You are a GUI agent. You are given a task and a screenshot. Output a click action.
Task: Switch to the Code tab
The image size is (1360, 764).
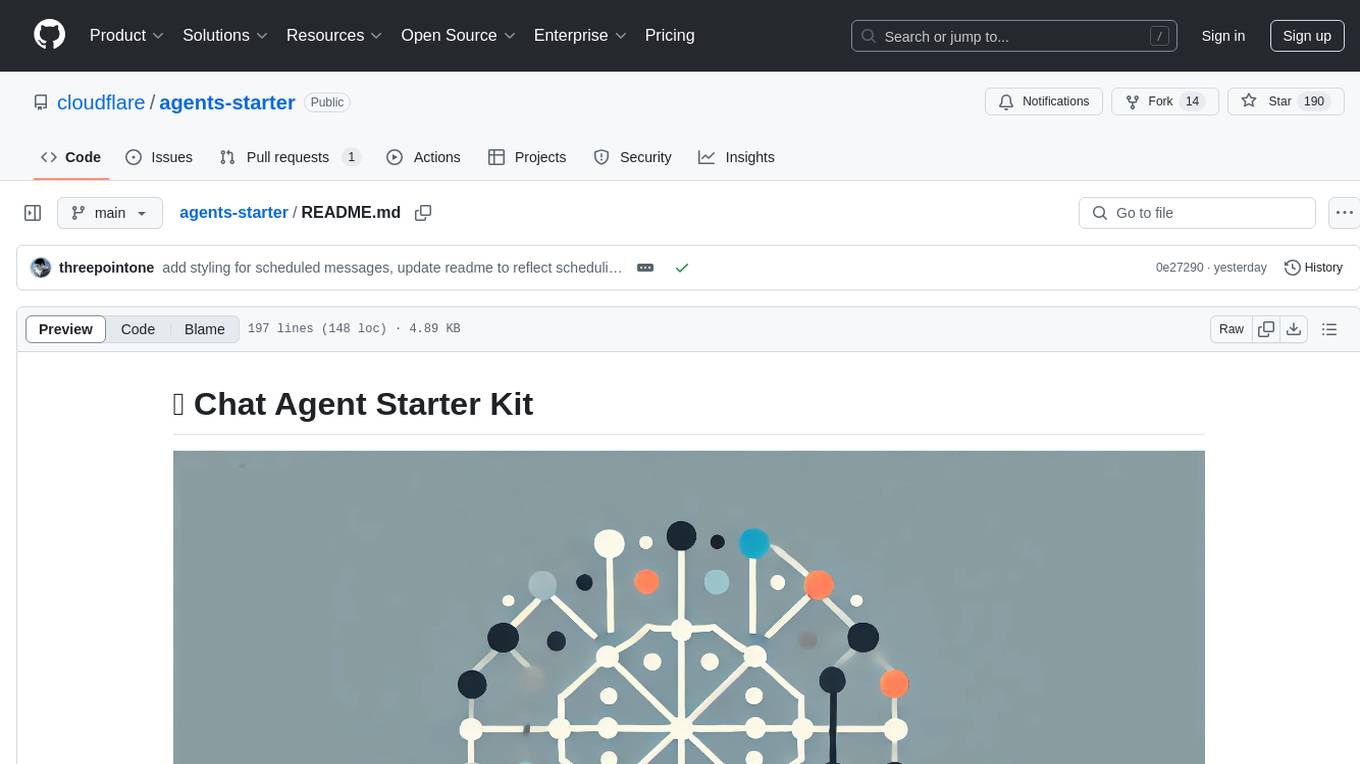tap(71, 157)
